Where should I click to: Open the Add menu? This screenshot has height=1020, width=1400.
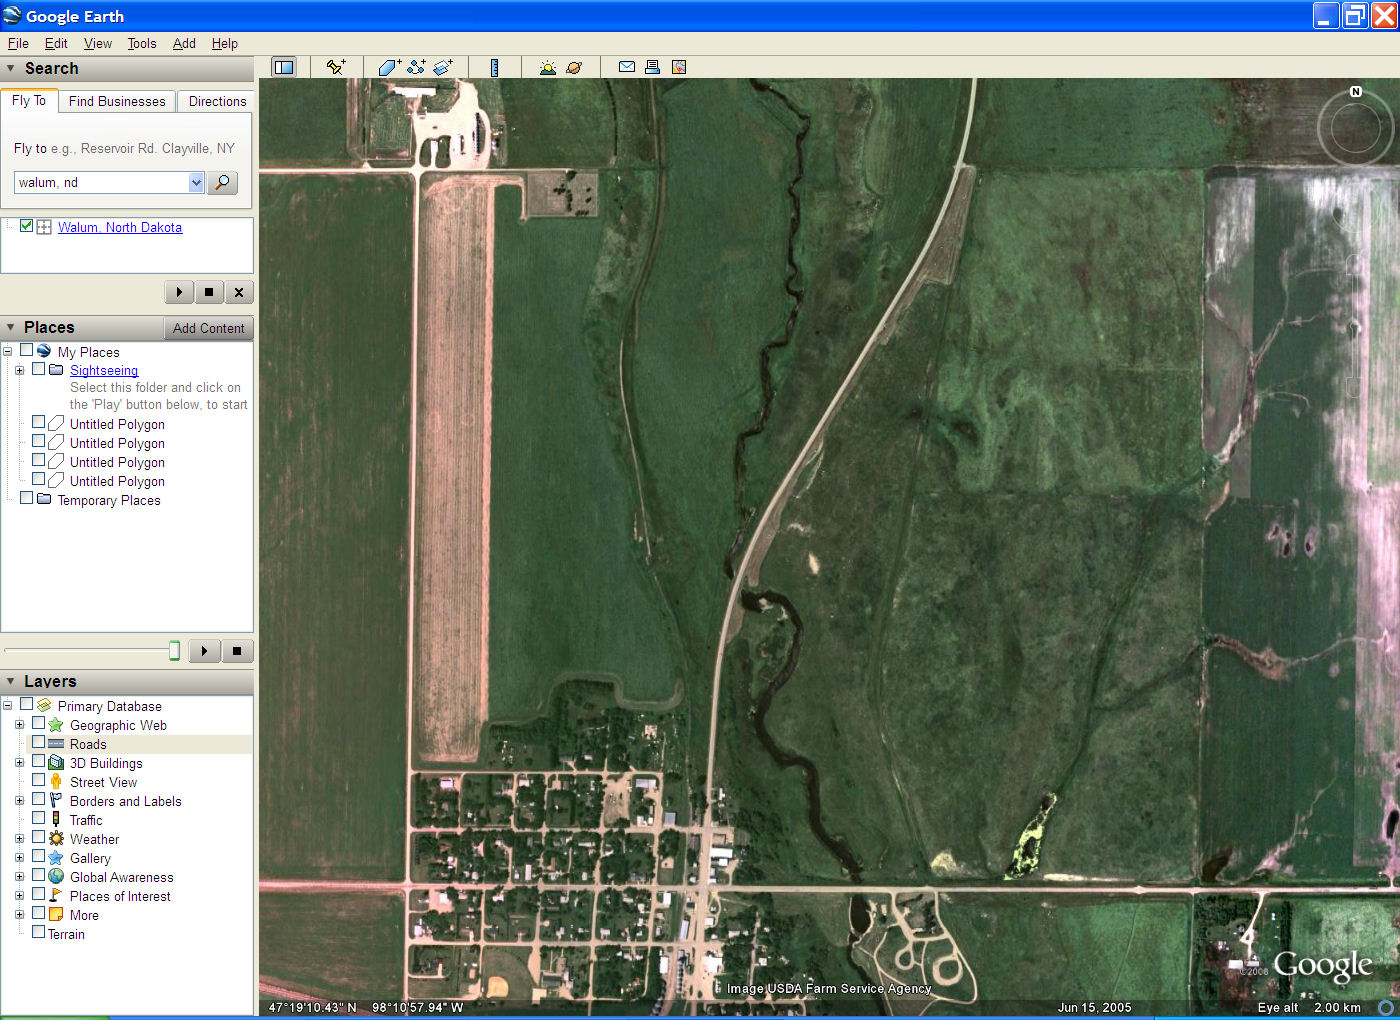coord(184,44)
